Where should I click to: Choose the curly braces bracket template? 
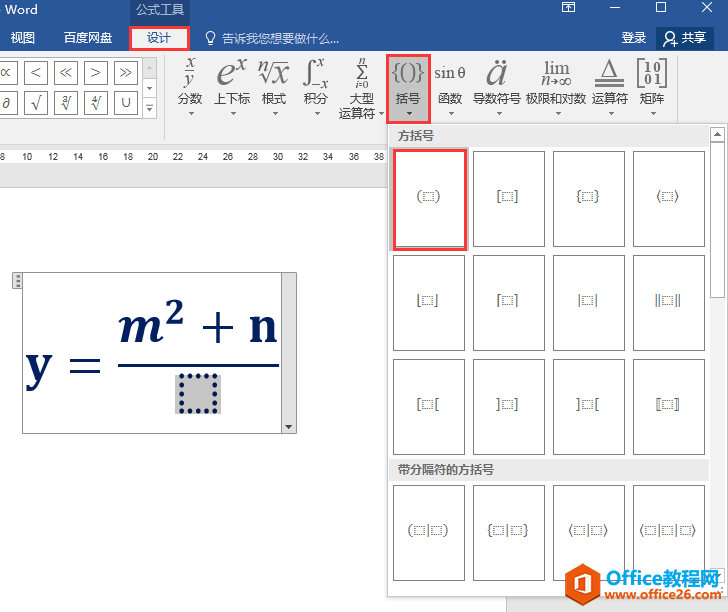coord(588,198)
